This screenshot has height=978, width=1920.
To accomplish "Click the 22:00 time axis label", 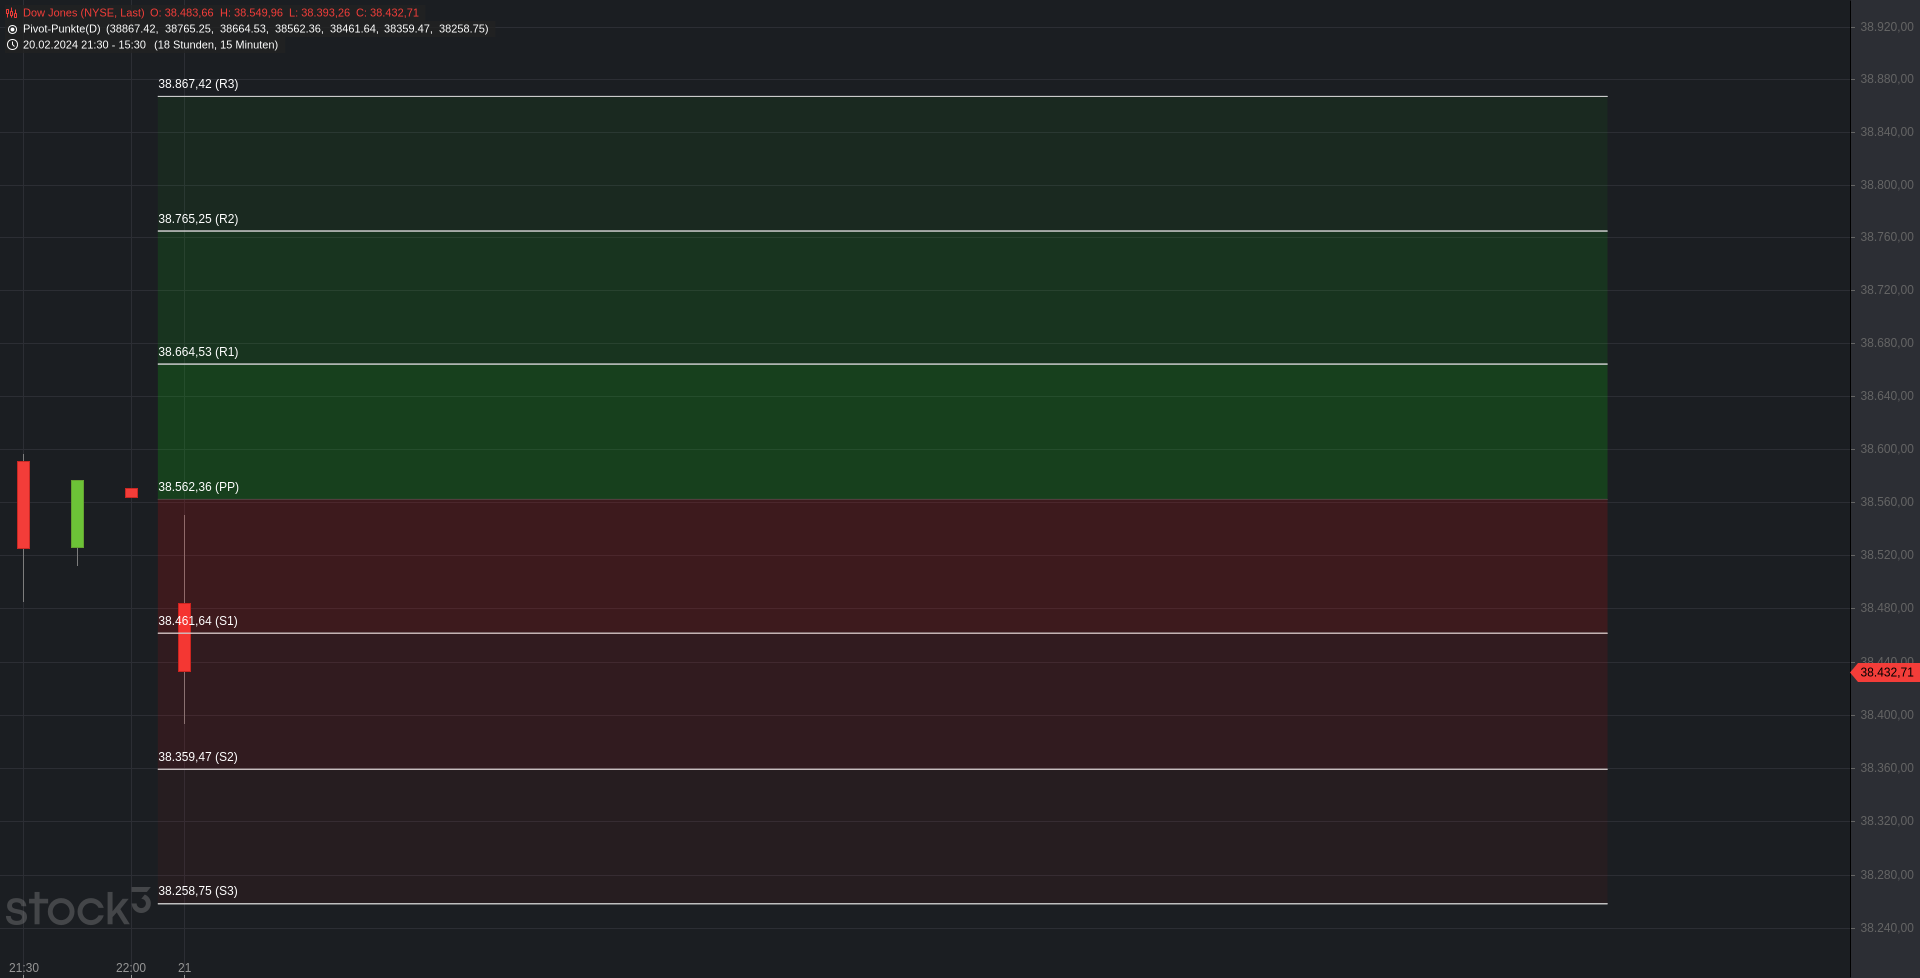I will coord(131,968).
